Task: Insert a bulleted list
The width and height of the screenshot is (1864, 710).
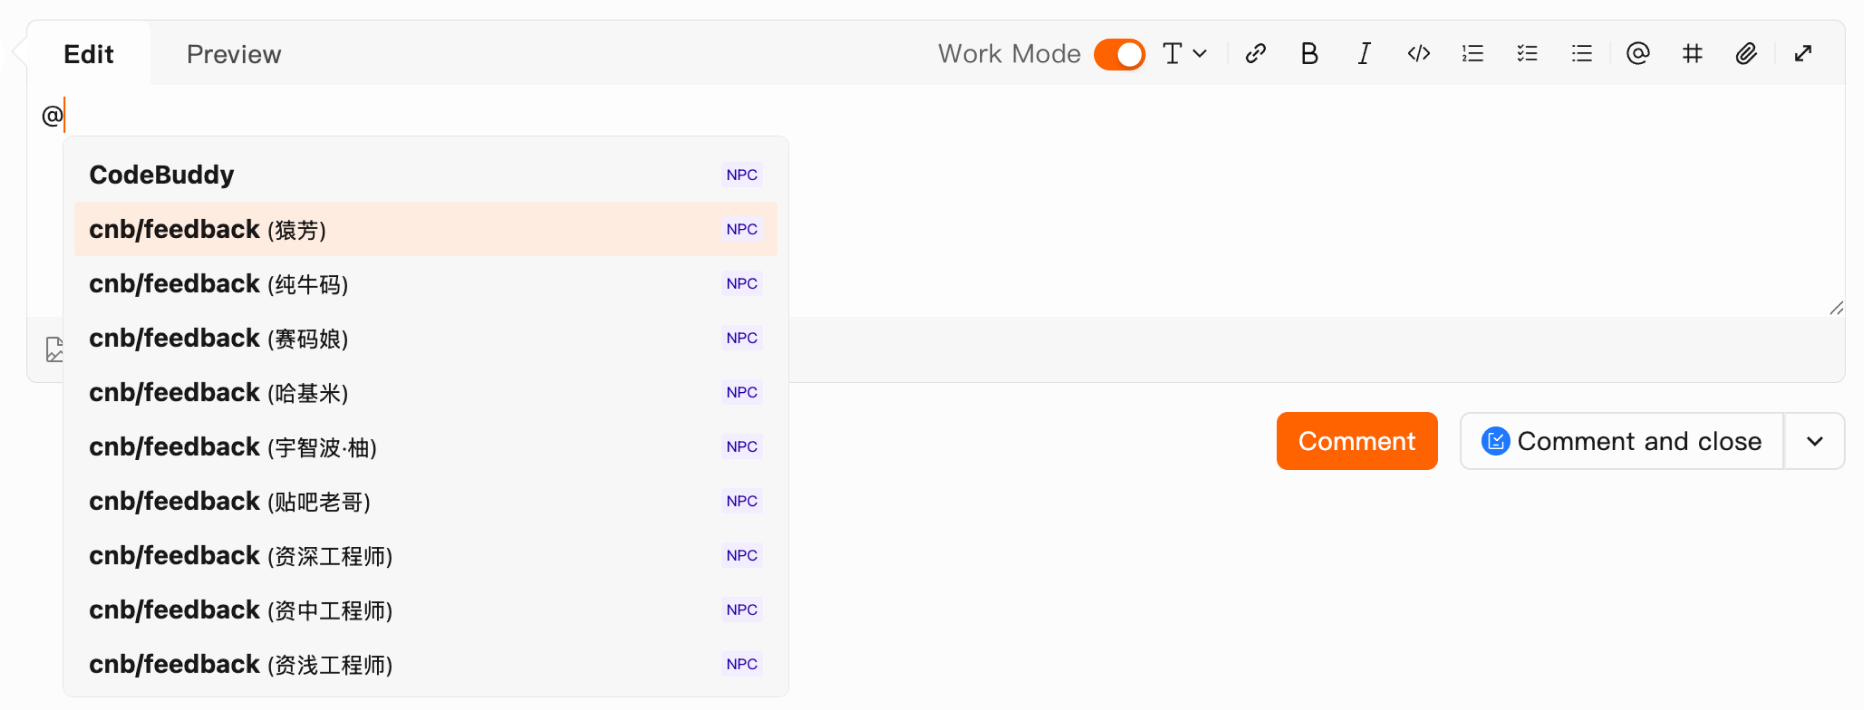Action: point(1581,54)
